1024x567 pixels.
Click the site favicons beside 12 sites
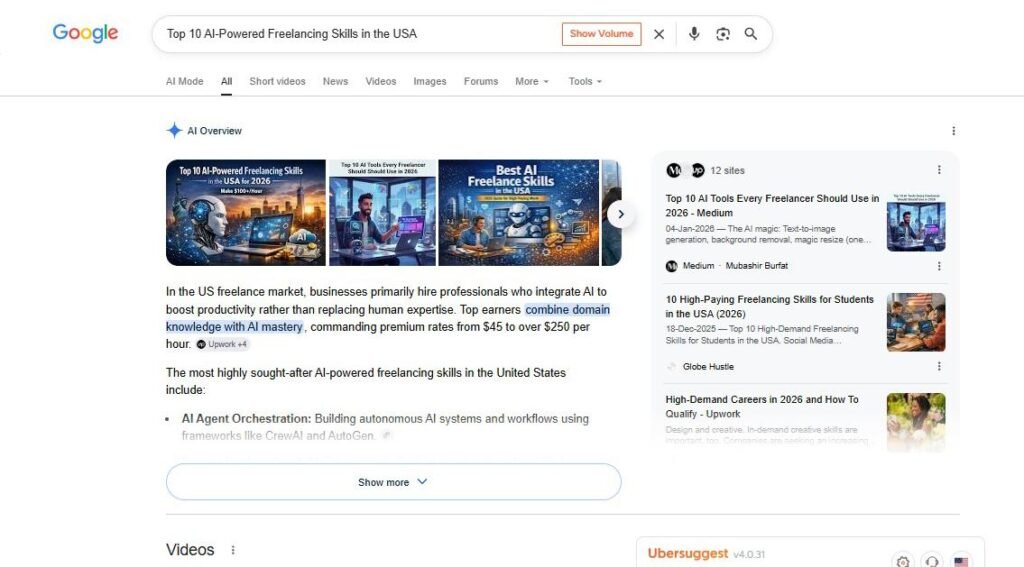[x=685, y=170]
